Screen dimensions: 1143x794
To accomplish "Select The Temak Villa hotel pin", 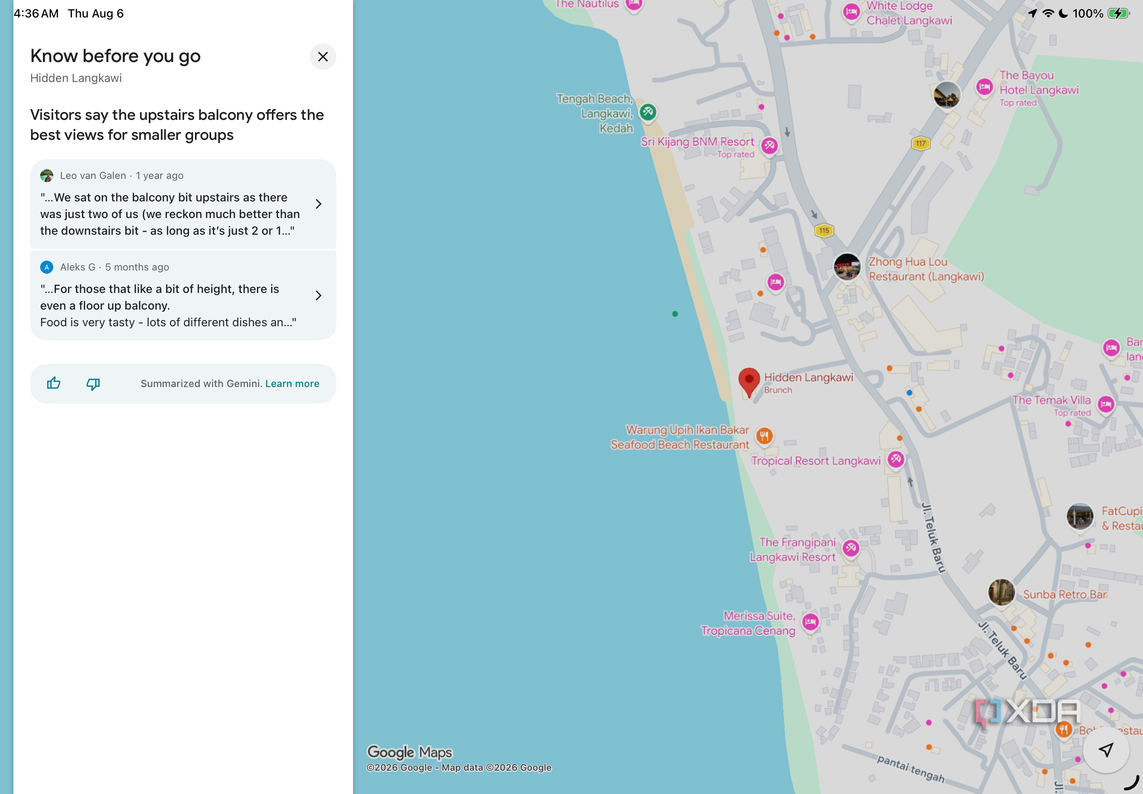I will [1106, 405].
